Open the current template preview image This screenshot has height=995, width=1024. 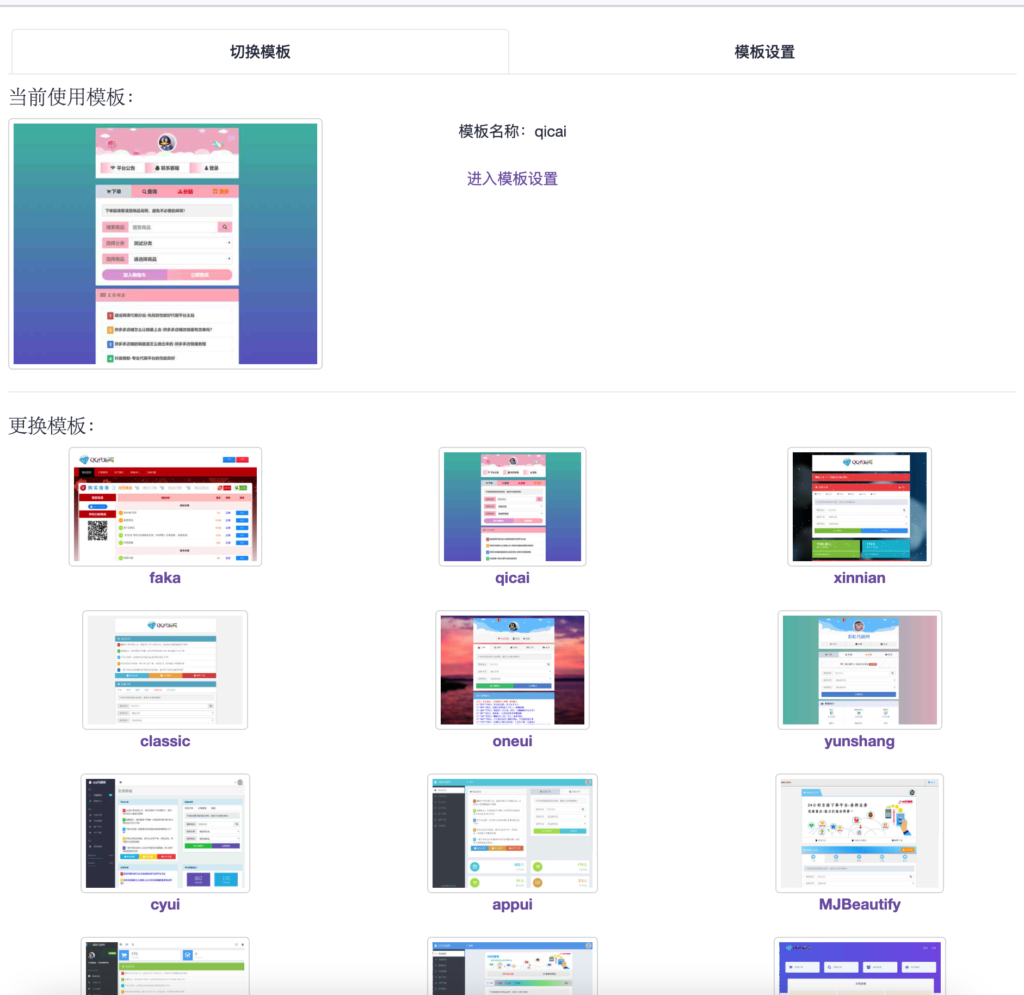pyautogui.click(x=165, y=244)
